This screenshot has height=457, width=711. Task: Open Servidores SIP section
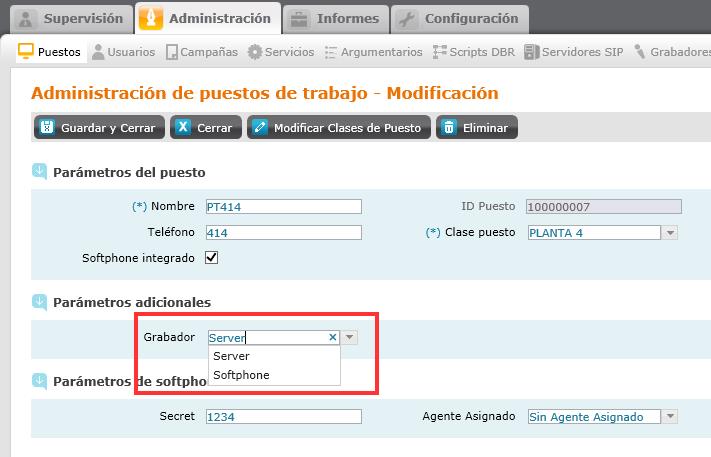tap(574, 52)
